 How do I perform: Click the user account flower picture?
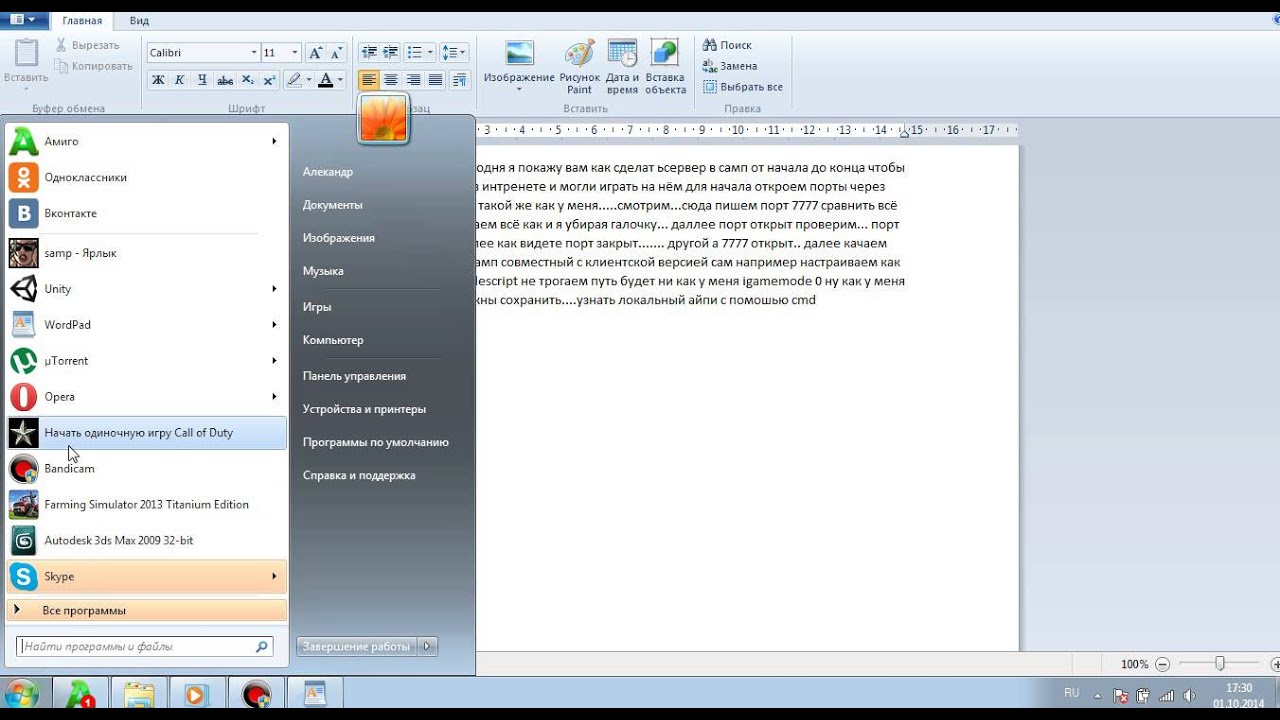[x=384, y=119]
